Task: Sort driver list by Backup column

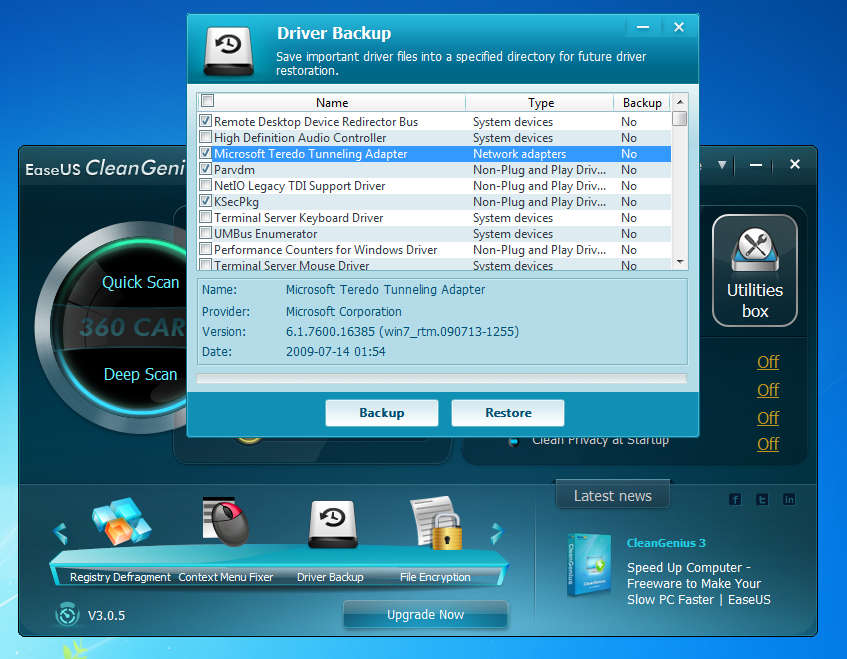Action: coord(642,102)
